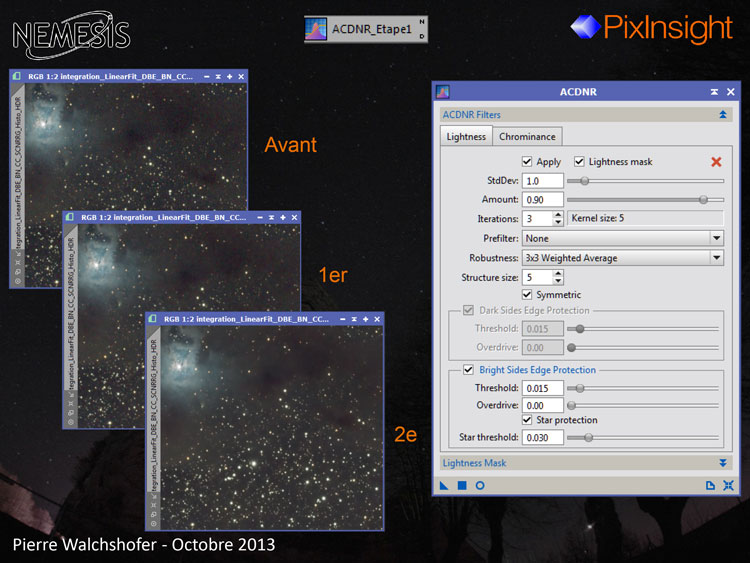Click the StdDev value field

pos(542,181)
